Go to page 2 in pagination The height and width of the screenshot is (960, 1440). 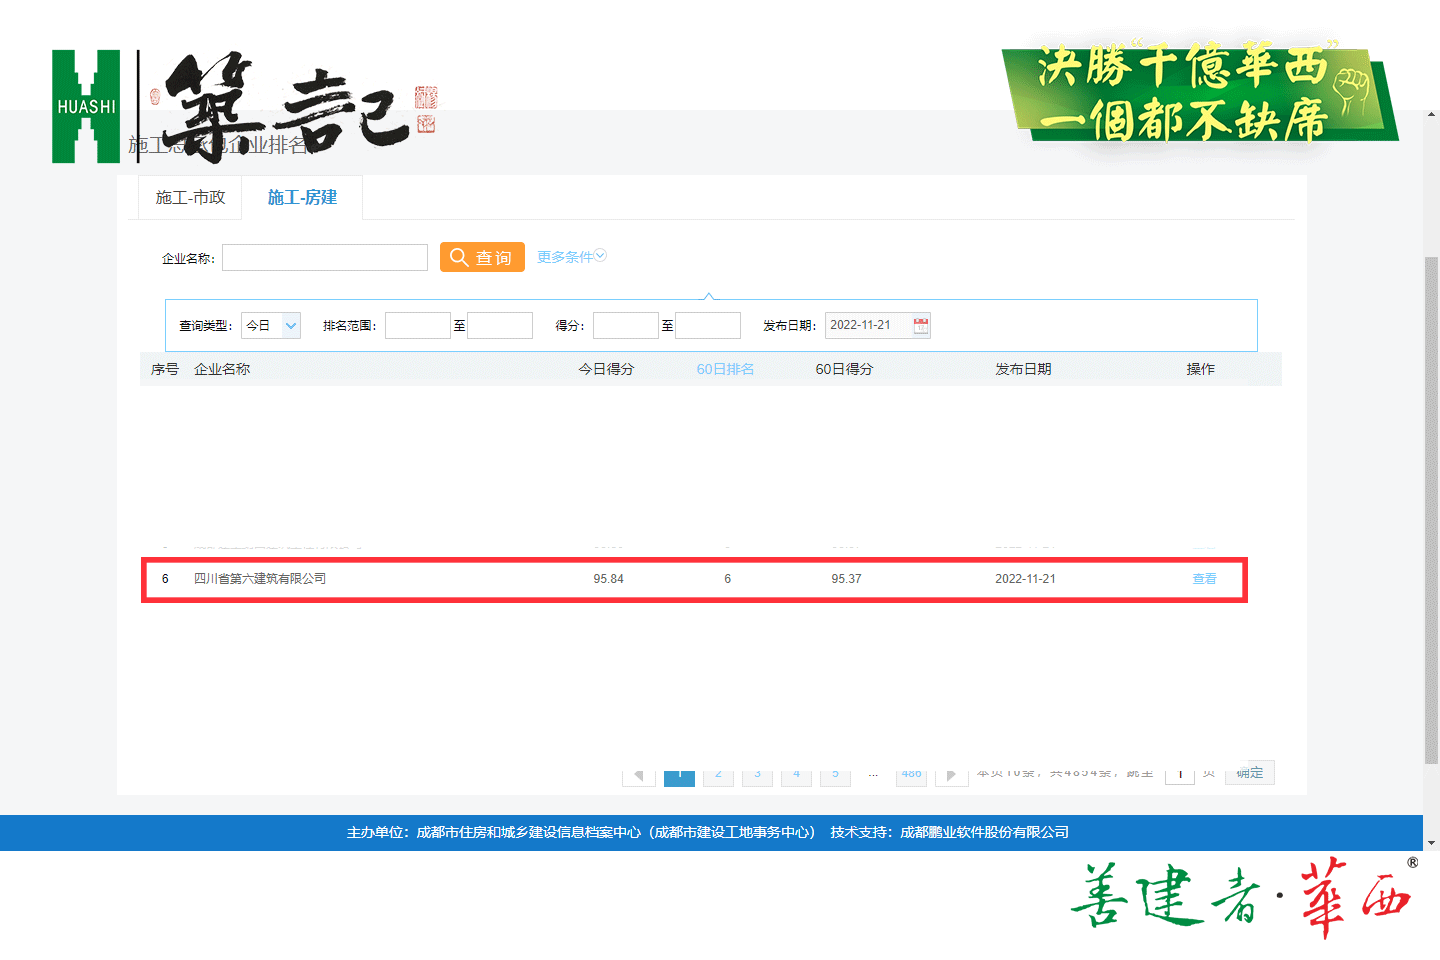[x=718, y=775]
